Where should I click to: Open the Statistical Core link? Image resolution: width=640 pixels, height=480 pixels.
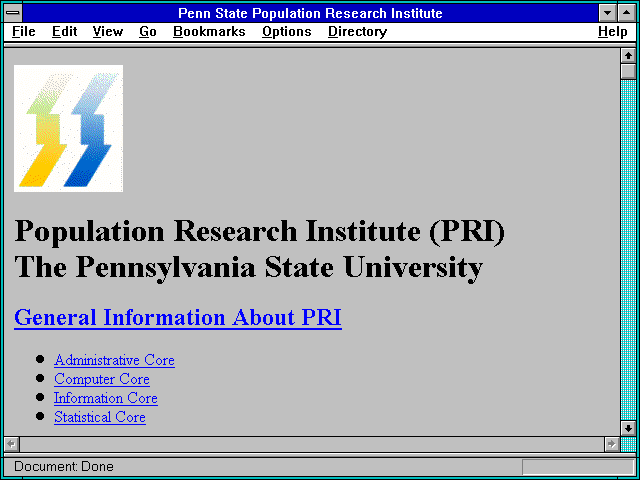click(x=100, y=417)
